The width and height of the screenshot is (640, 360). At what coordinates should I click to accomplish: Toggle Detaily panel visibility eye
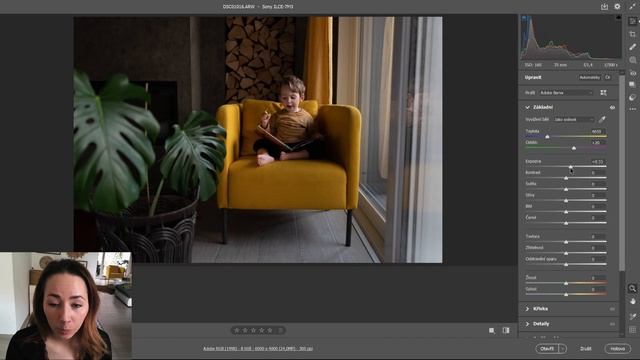pos(612,324)
